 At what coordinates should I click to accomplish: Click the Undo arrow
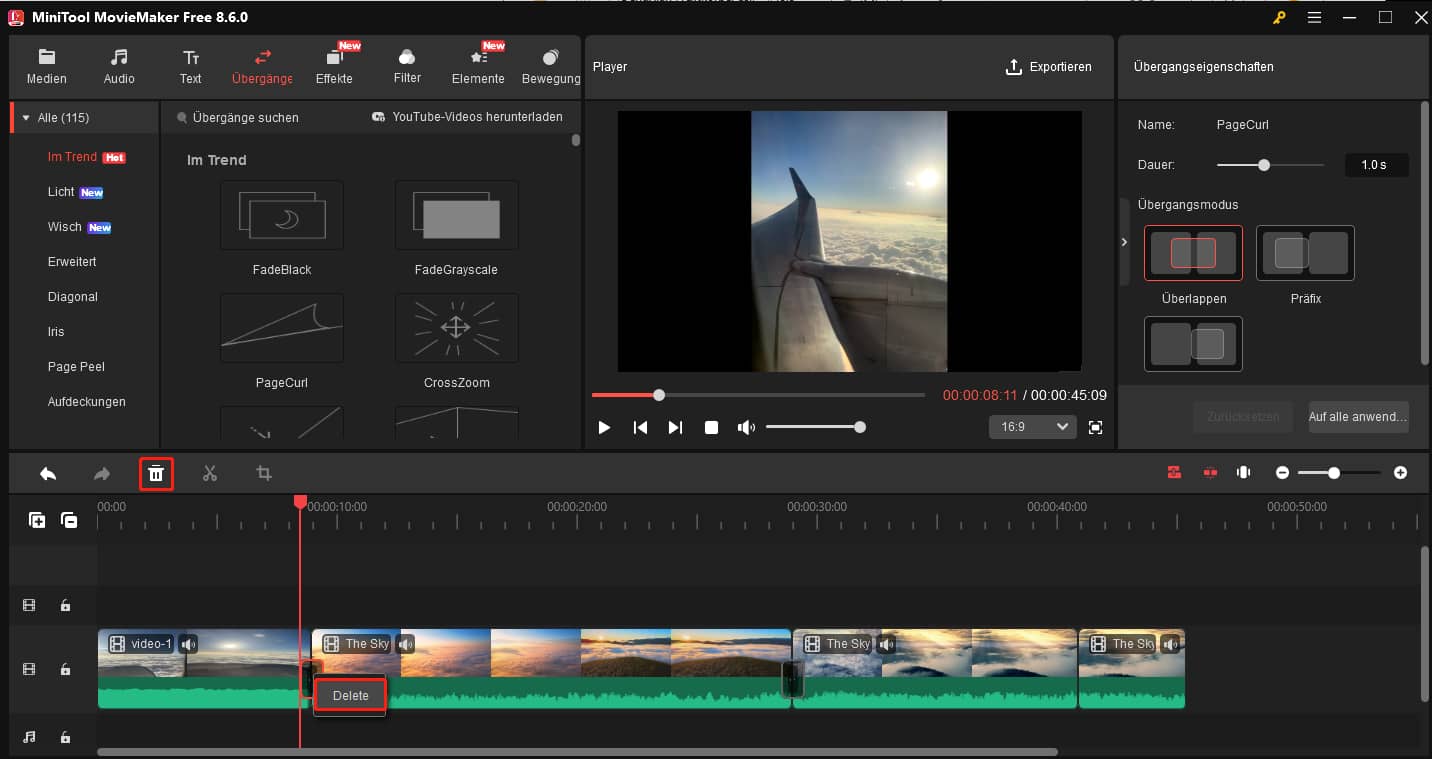point(48,472)
